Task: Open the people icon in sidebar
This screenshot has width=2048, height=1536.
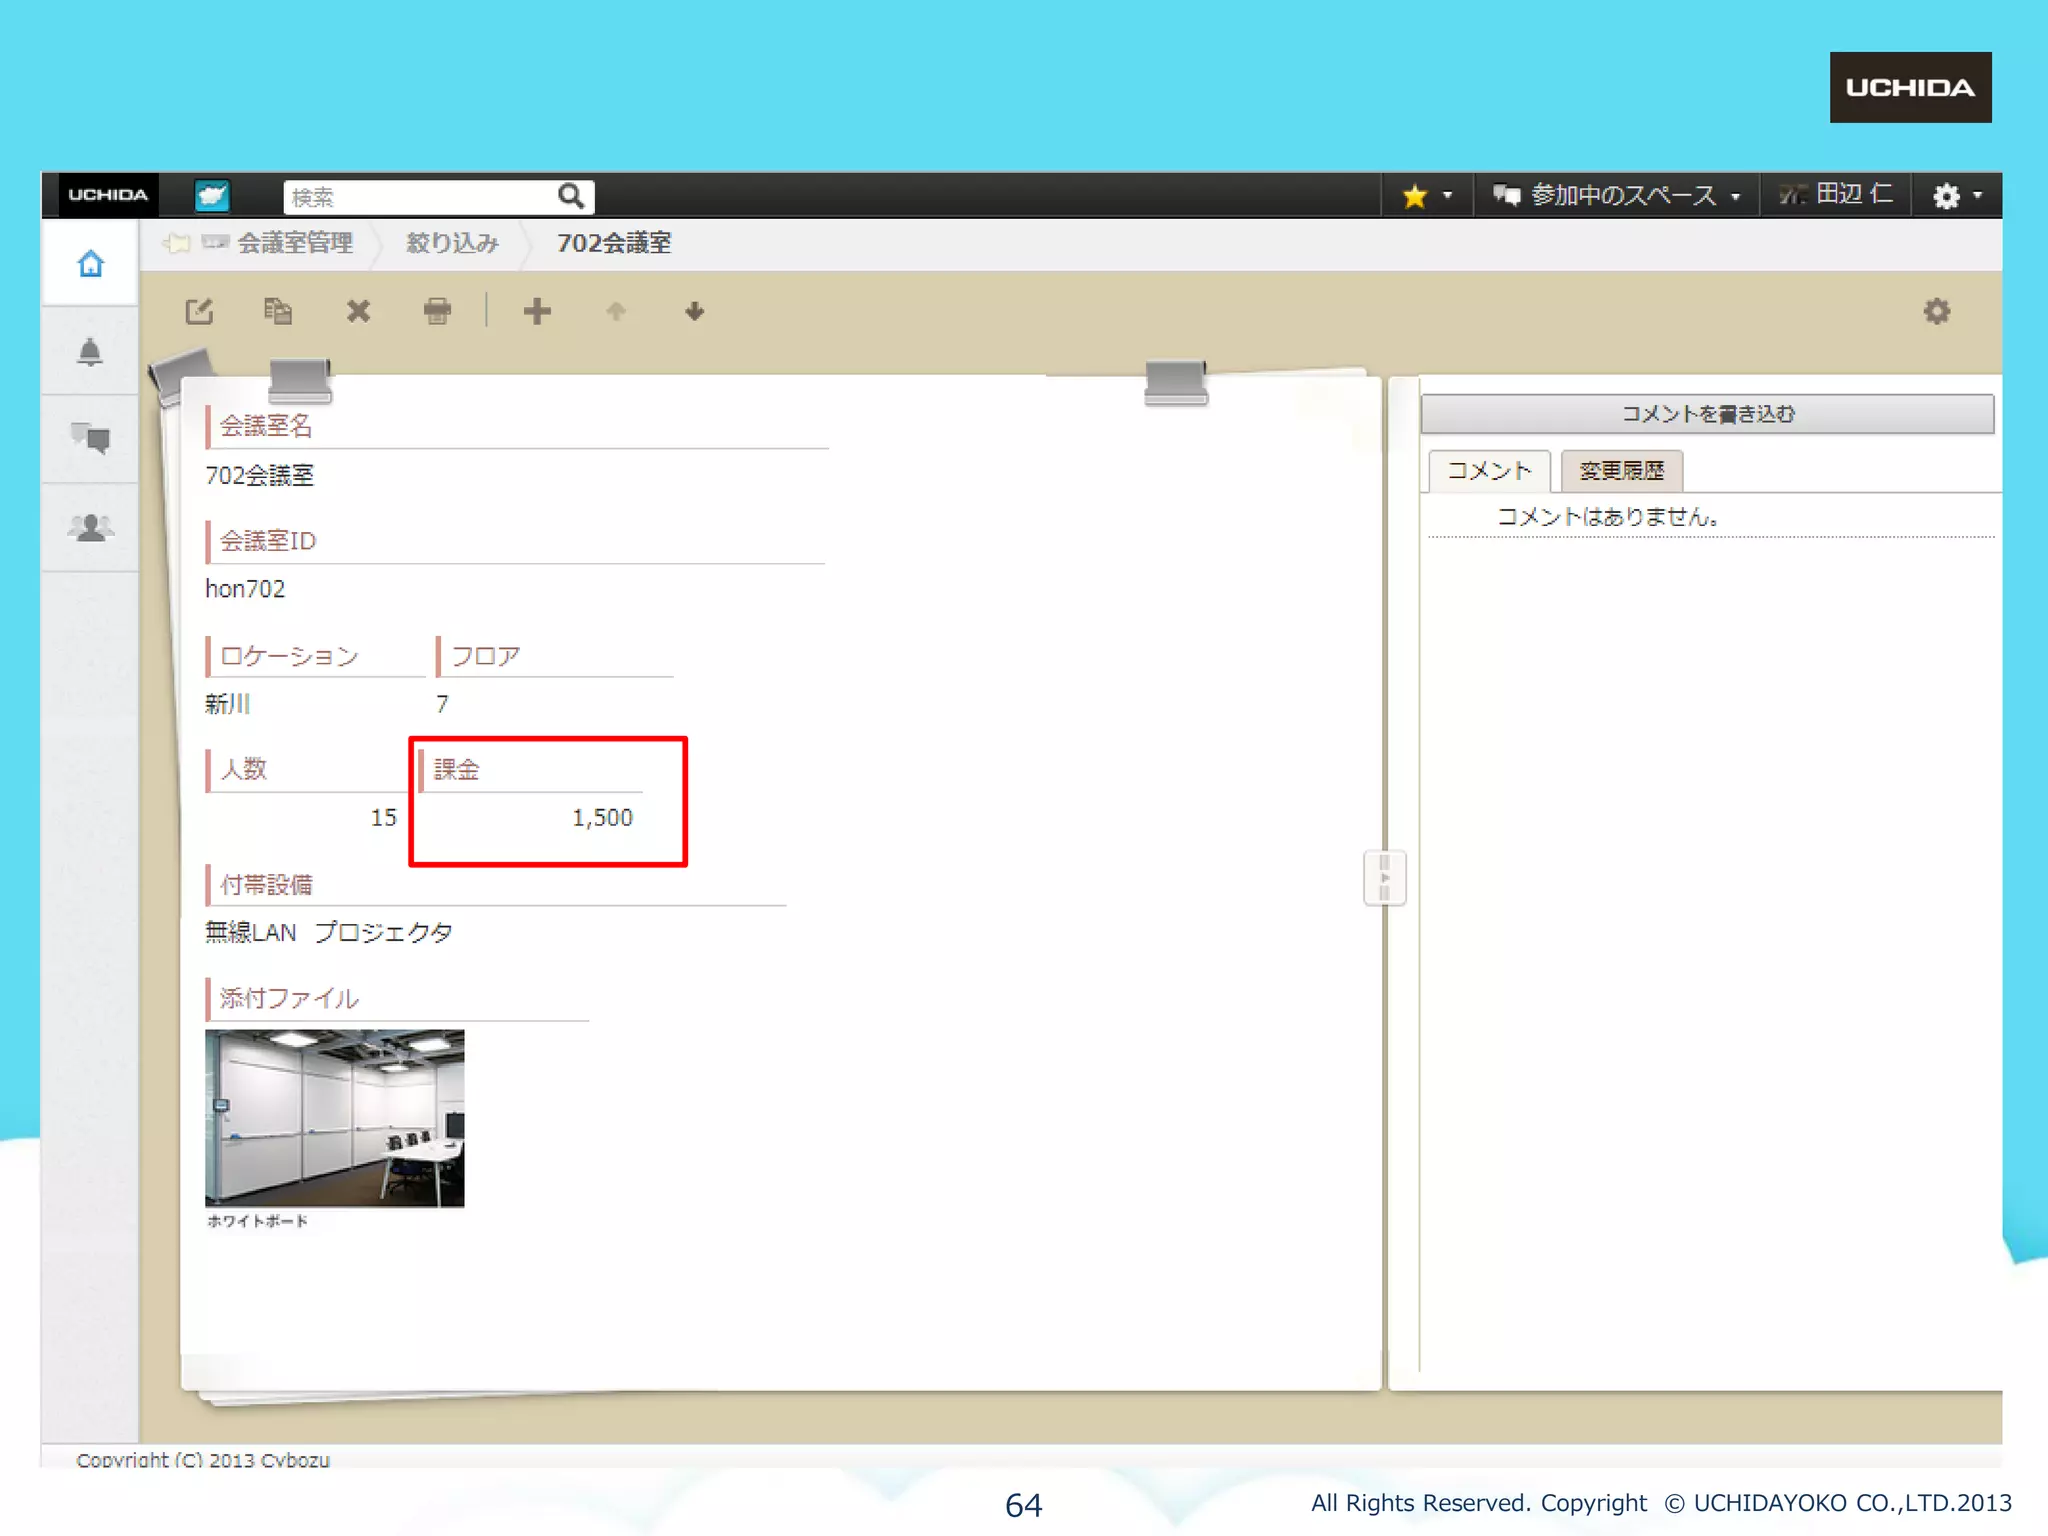Action: pos(90,527)
